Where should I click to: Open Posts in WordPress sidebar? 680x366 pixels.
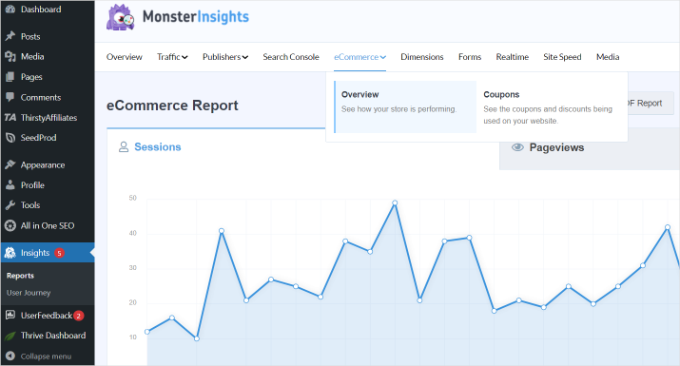point(30,36)
